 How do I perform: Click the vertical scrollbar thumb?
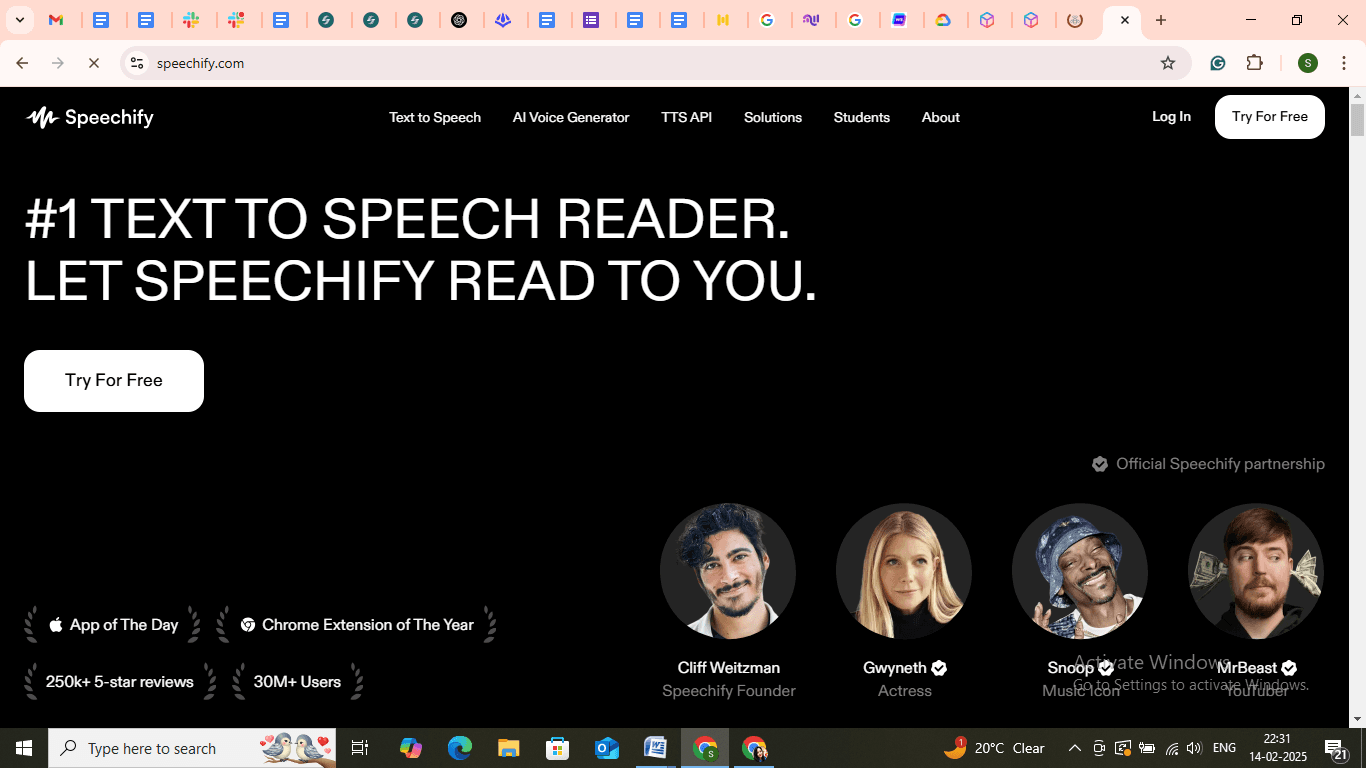coord(1357,120)
